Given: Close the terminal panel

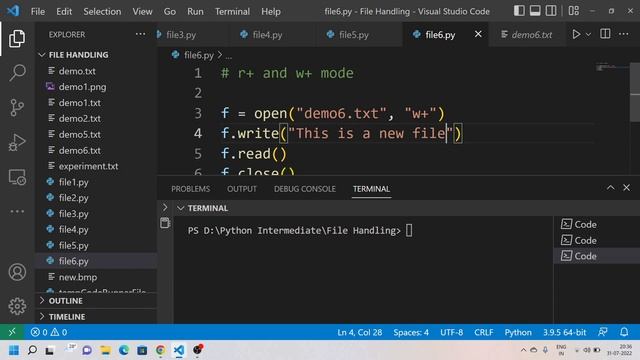Looking at the screenshot, I should [626, 188].
